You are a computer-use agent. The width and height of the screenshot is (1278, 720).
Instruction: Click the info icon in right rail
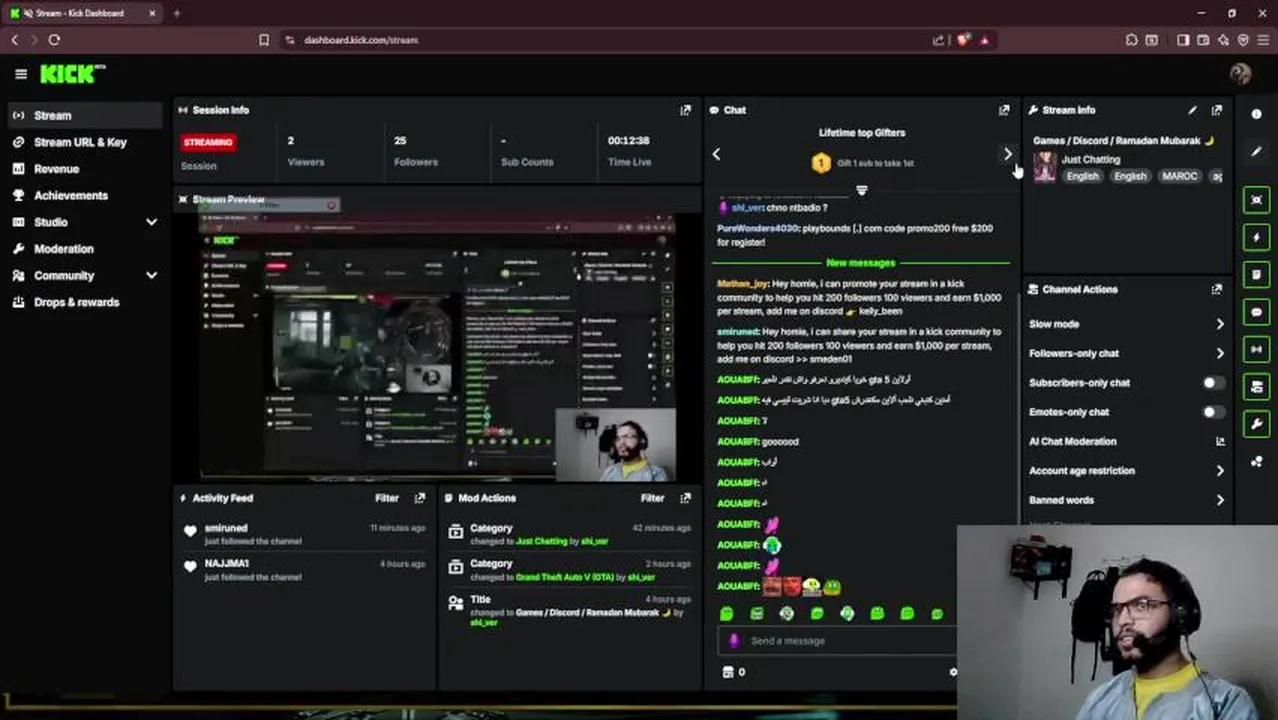point(1257,114)
